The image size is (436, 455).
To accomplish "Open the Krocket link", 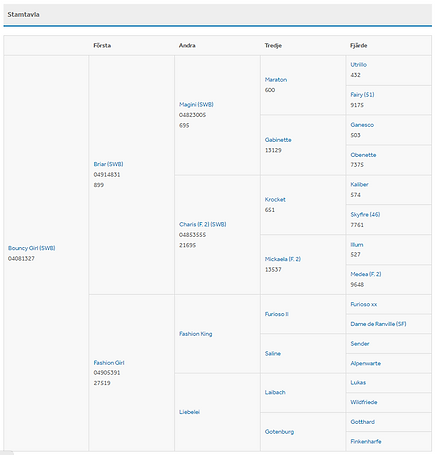I will coord(275,199).
